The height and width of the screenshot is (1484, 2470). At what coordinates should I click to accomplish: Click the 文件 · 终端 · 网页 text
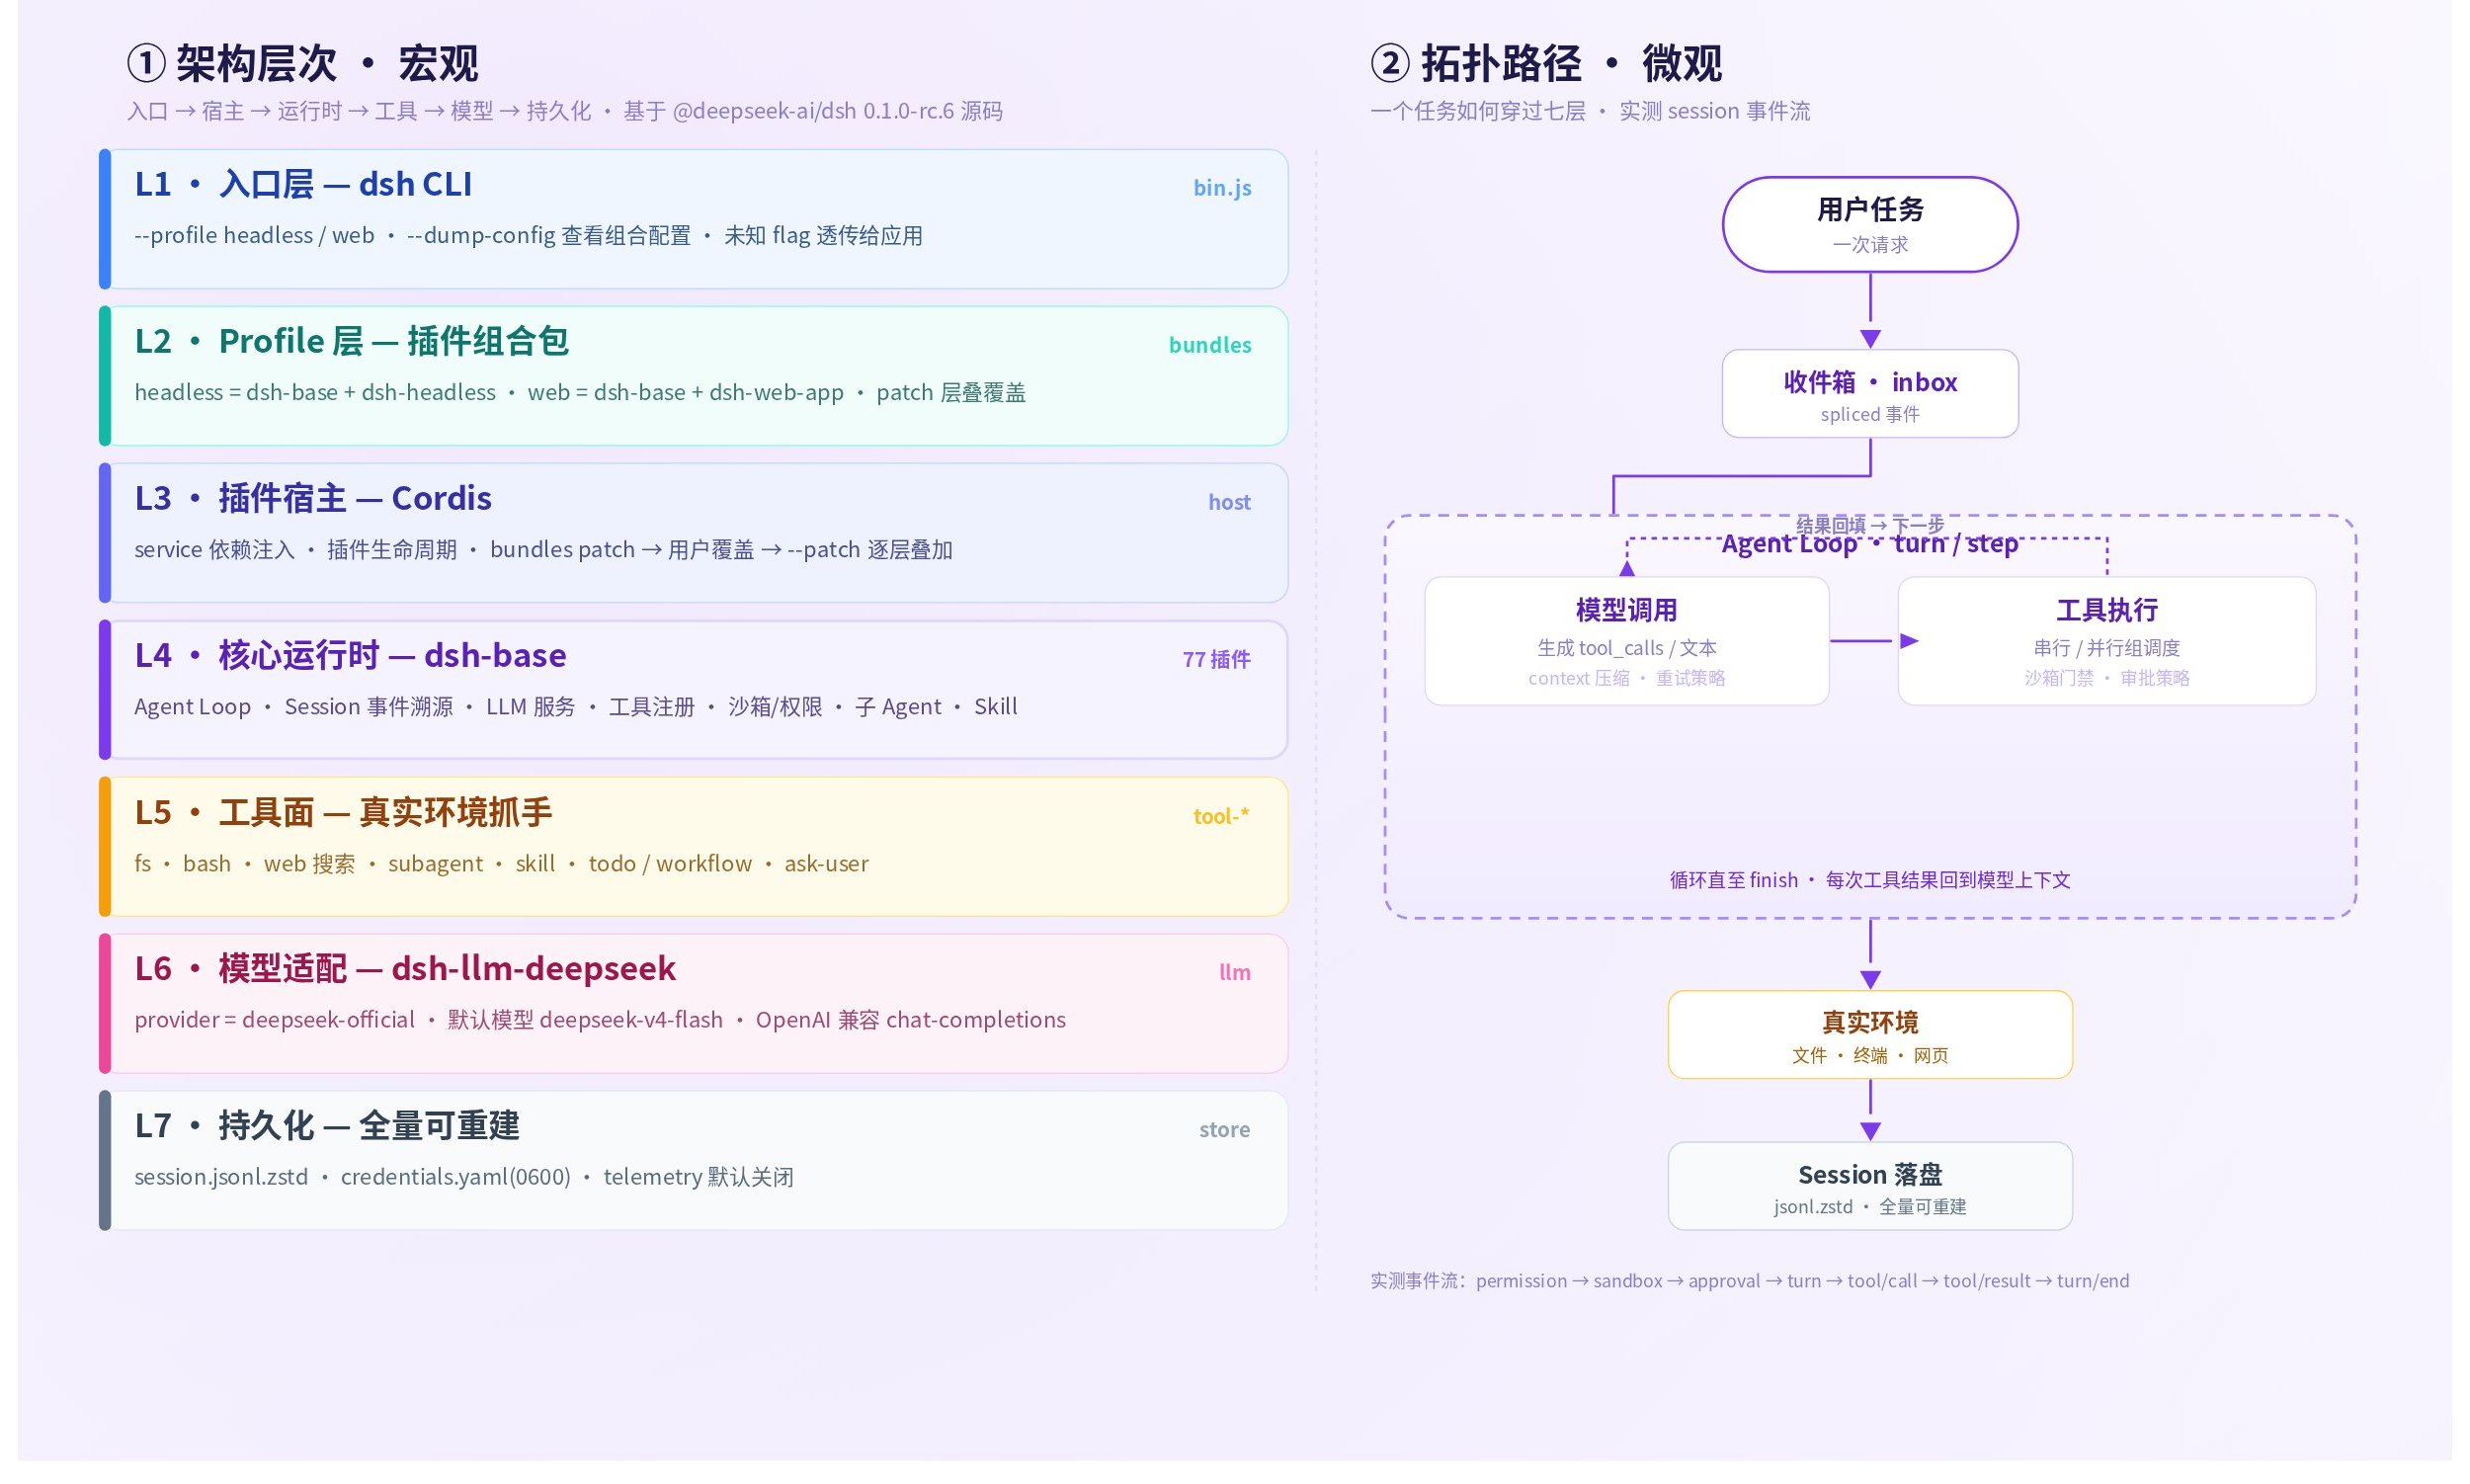1870,1056
